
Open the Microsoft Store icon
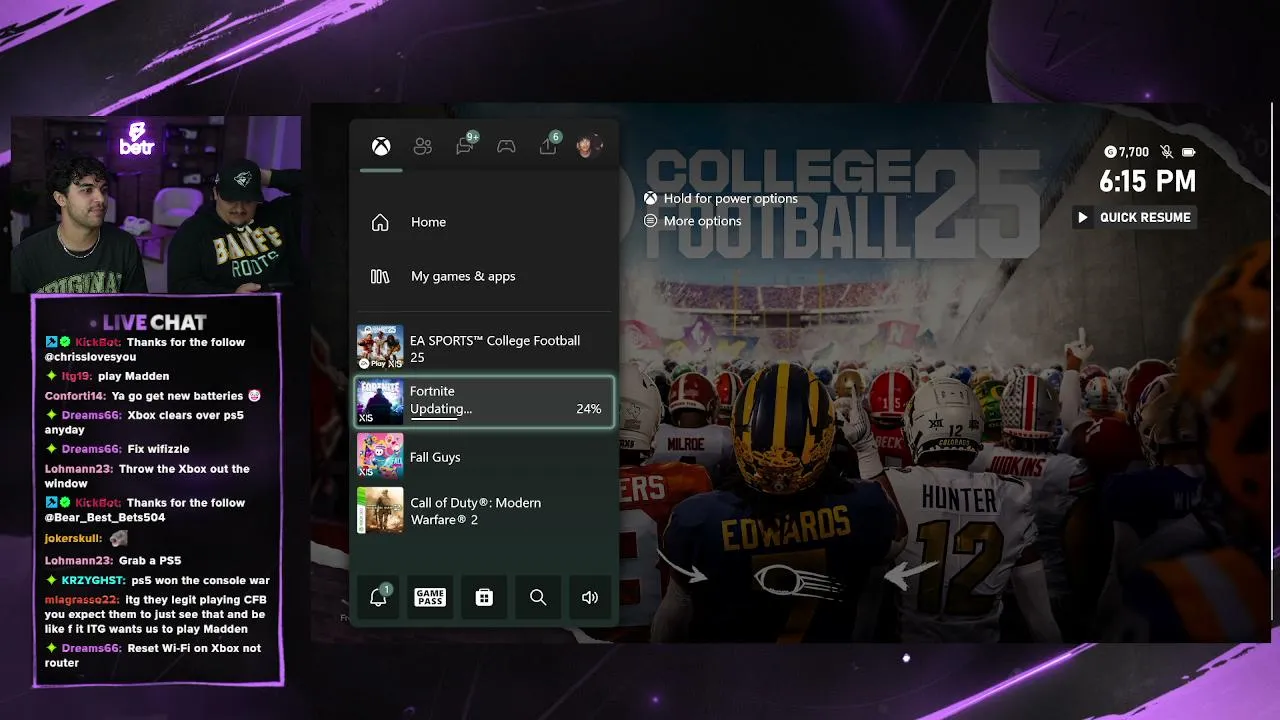pos(484,597)
